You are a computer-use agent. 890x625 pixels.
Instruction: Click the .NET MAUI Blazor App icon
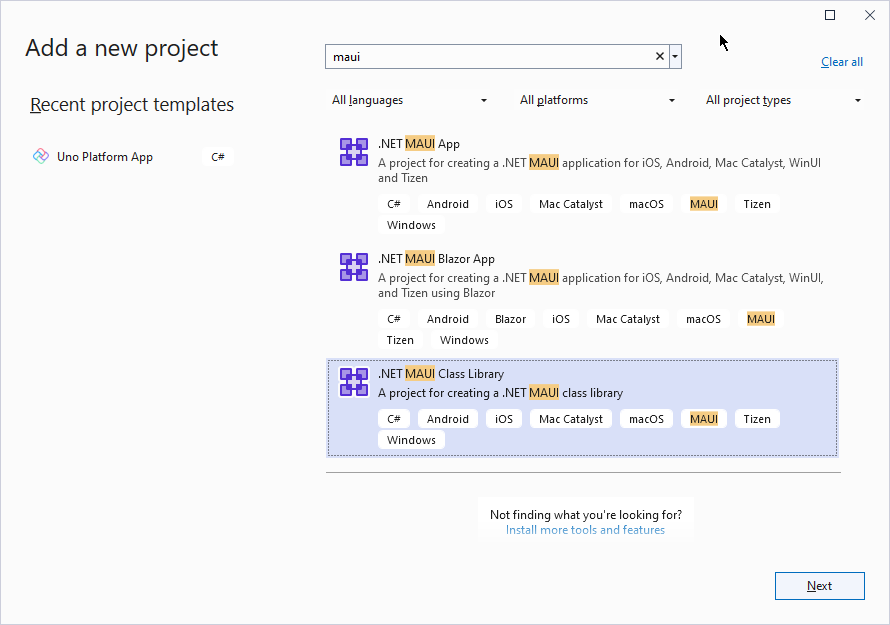coord(354,267)
